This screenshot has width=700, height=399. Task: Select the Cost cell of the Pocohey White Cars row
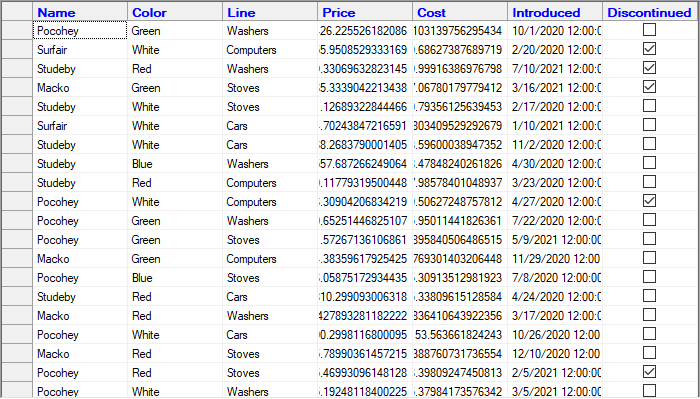pyautogui.click(x=460, y=335)
